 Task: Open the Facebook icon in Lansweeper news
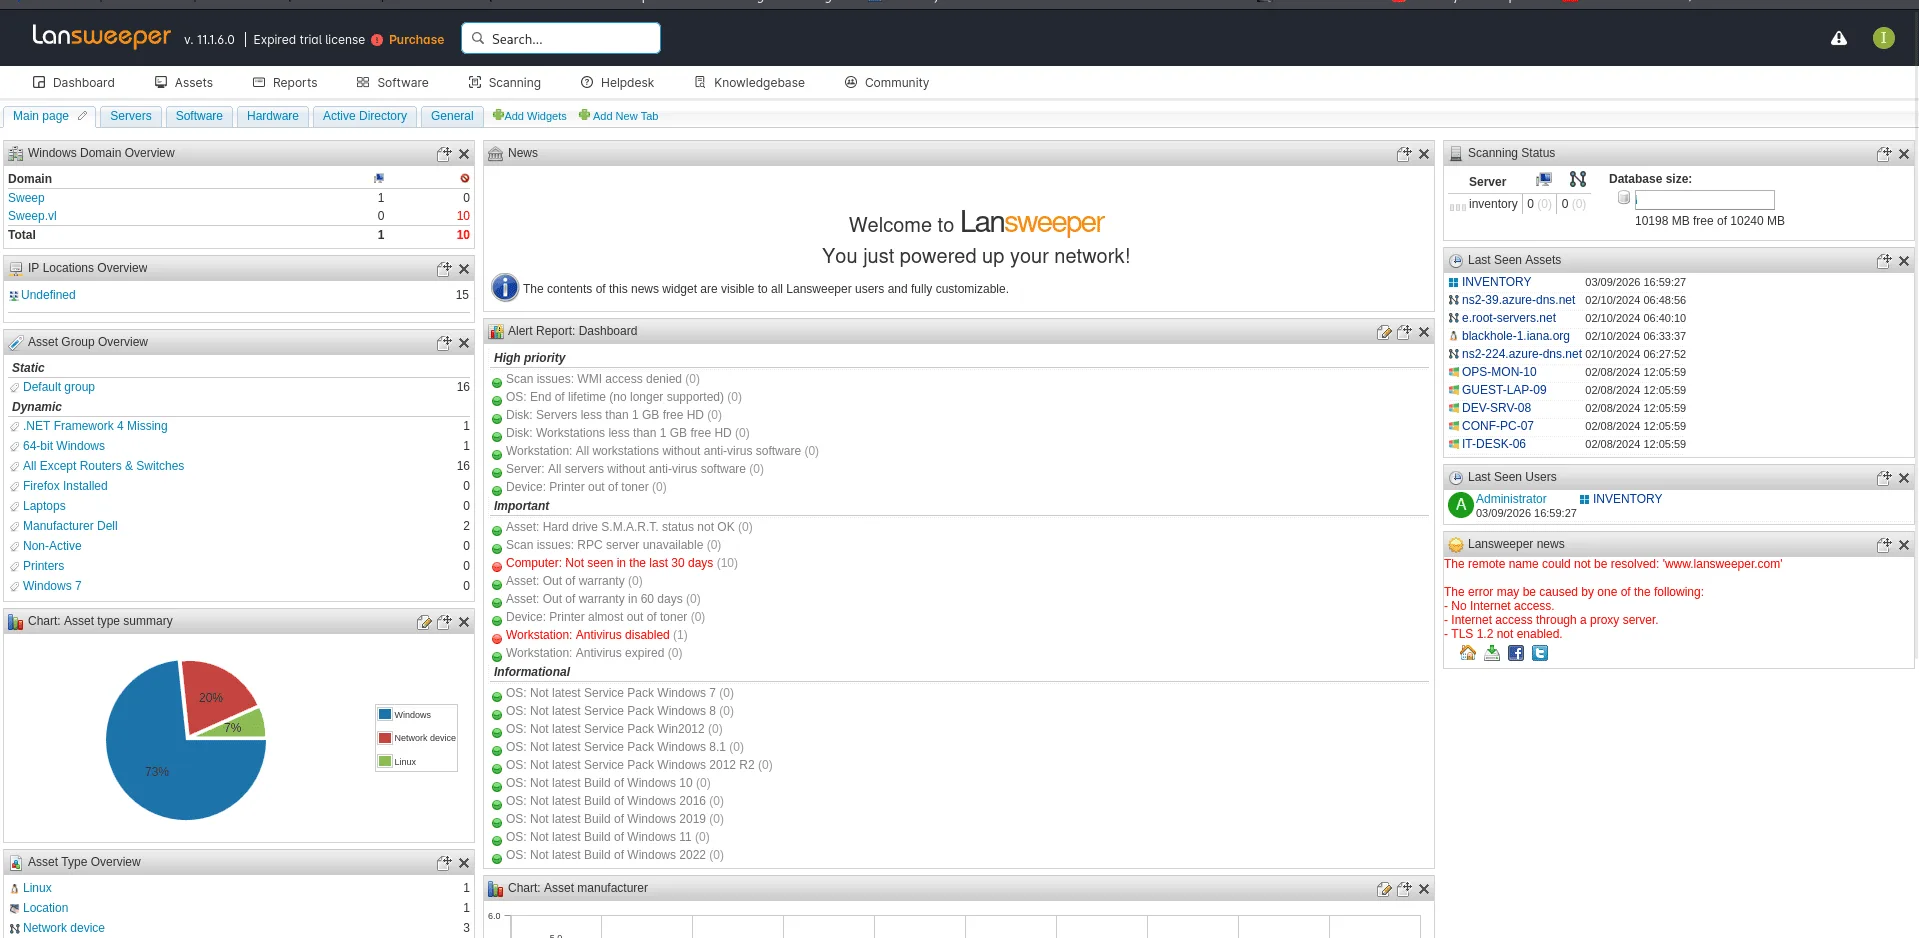pyautogui.click(x=1516, y=653)
